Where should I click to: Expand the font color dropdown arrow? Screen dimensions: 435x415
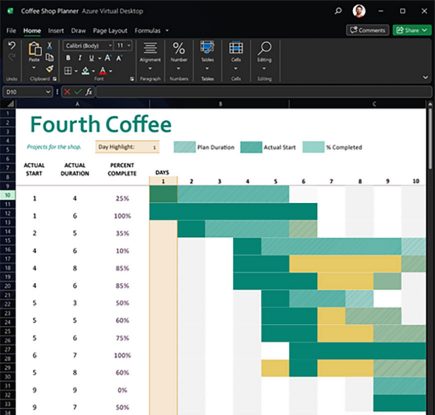click(111, 71)
